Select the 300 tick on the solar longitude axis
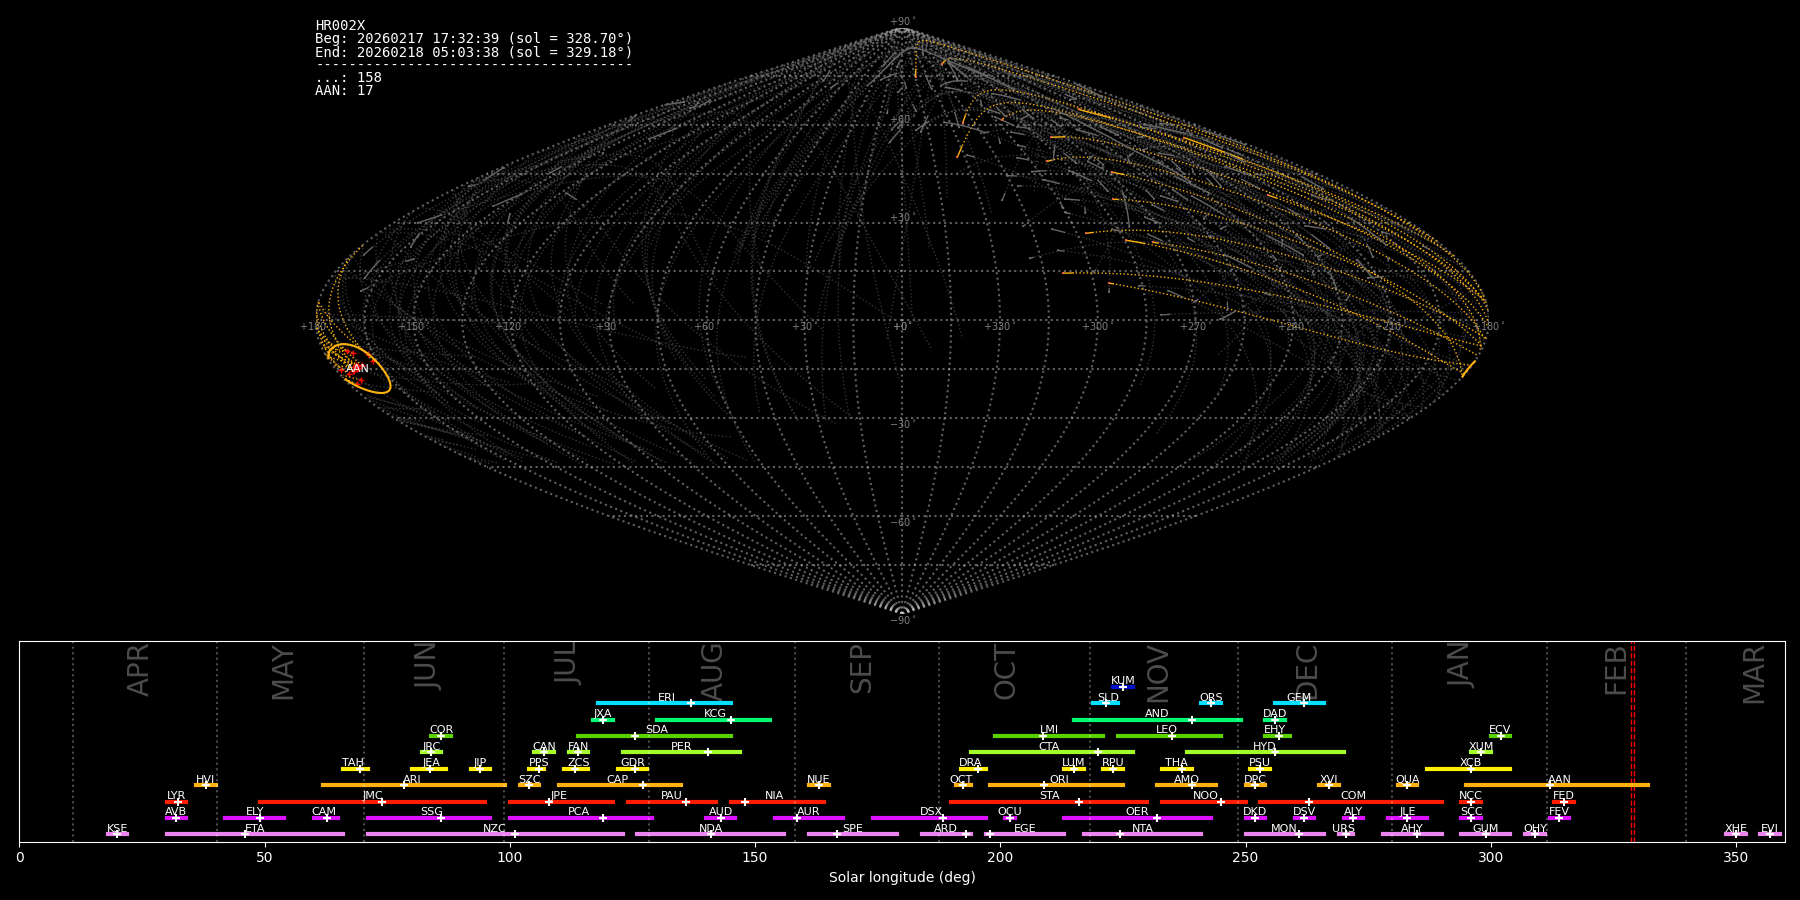This screenshot has height=900, width=1800. pyautogui.click(x=1490, y=857)
